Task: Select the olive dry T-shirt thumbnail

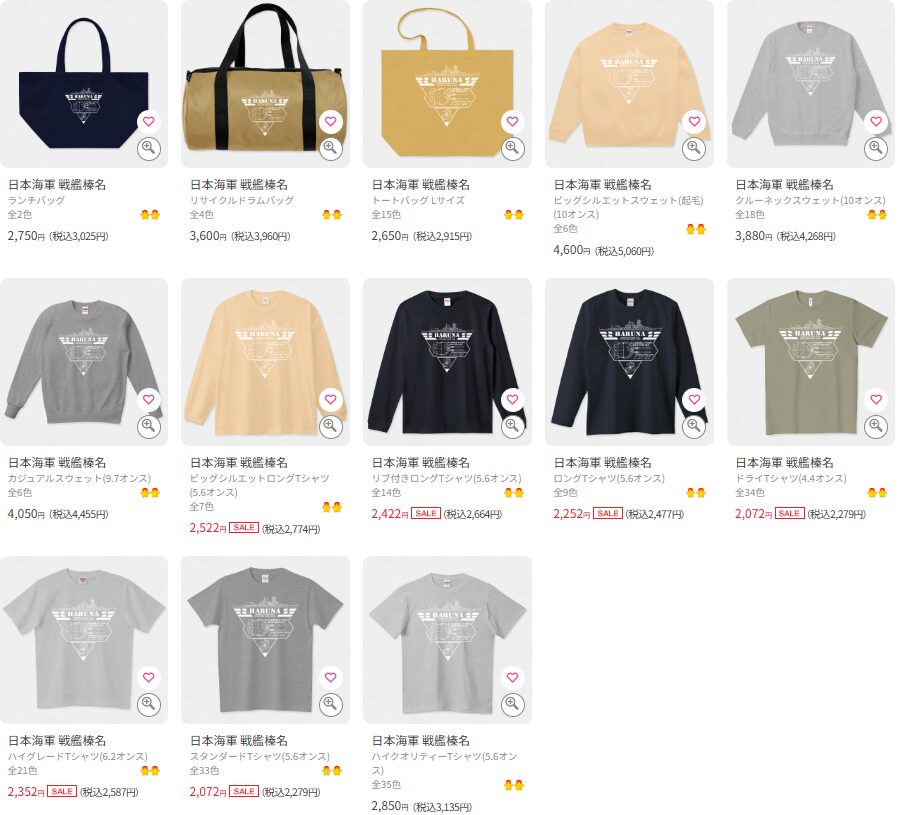Action: coord(811,362)
